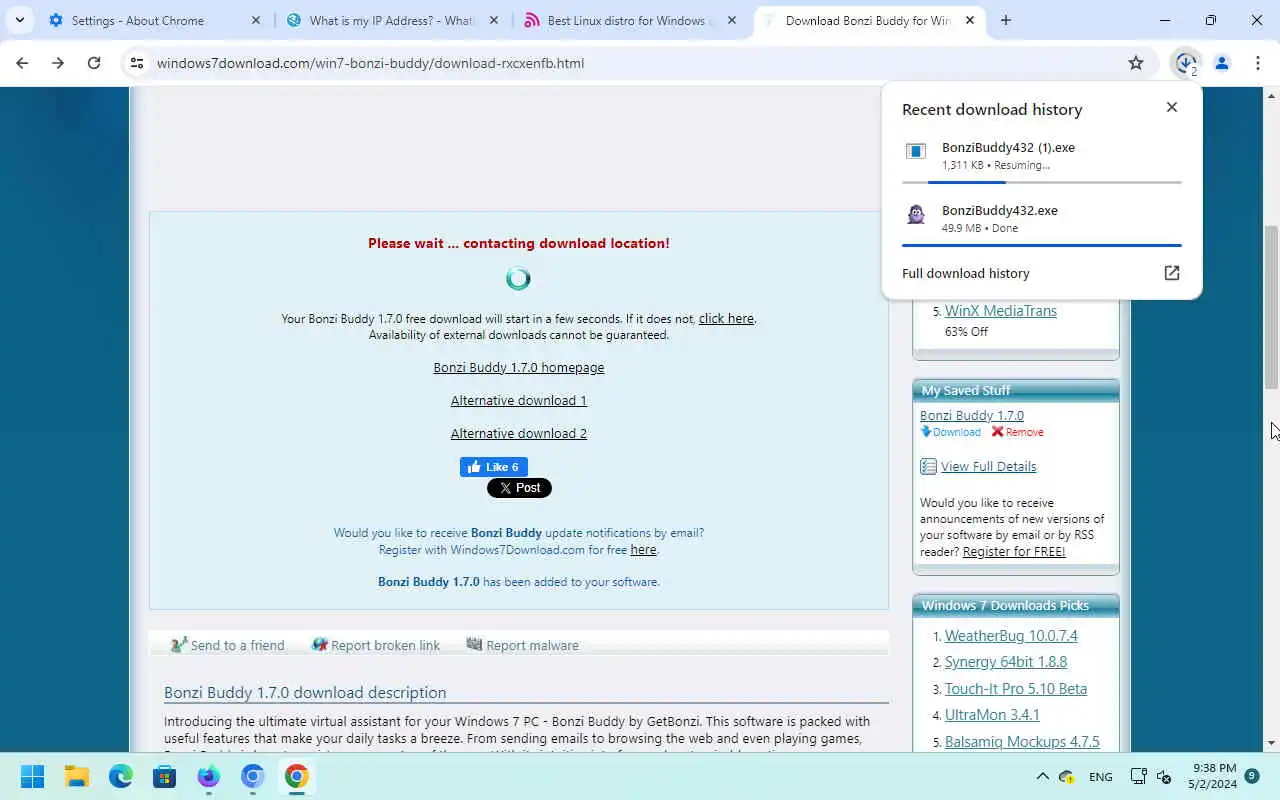Screen dimensions: 1280x800
Task: Open Synergy 64bit 1.8.8 link
Action: click(1006, 662)
